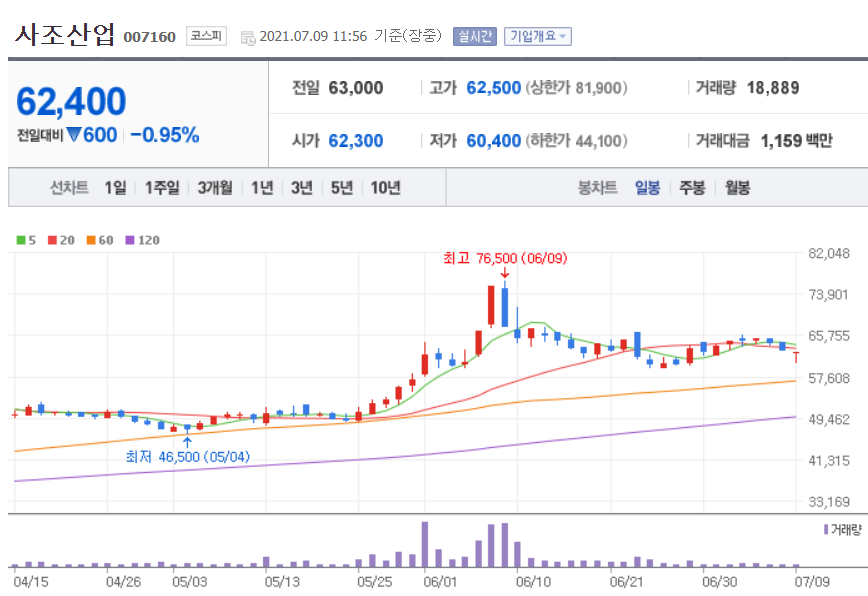
Task: Click the trading value 1,159 백만
Action: point(797,141)
